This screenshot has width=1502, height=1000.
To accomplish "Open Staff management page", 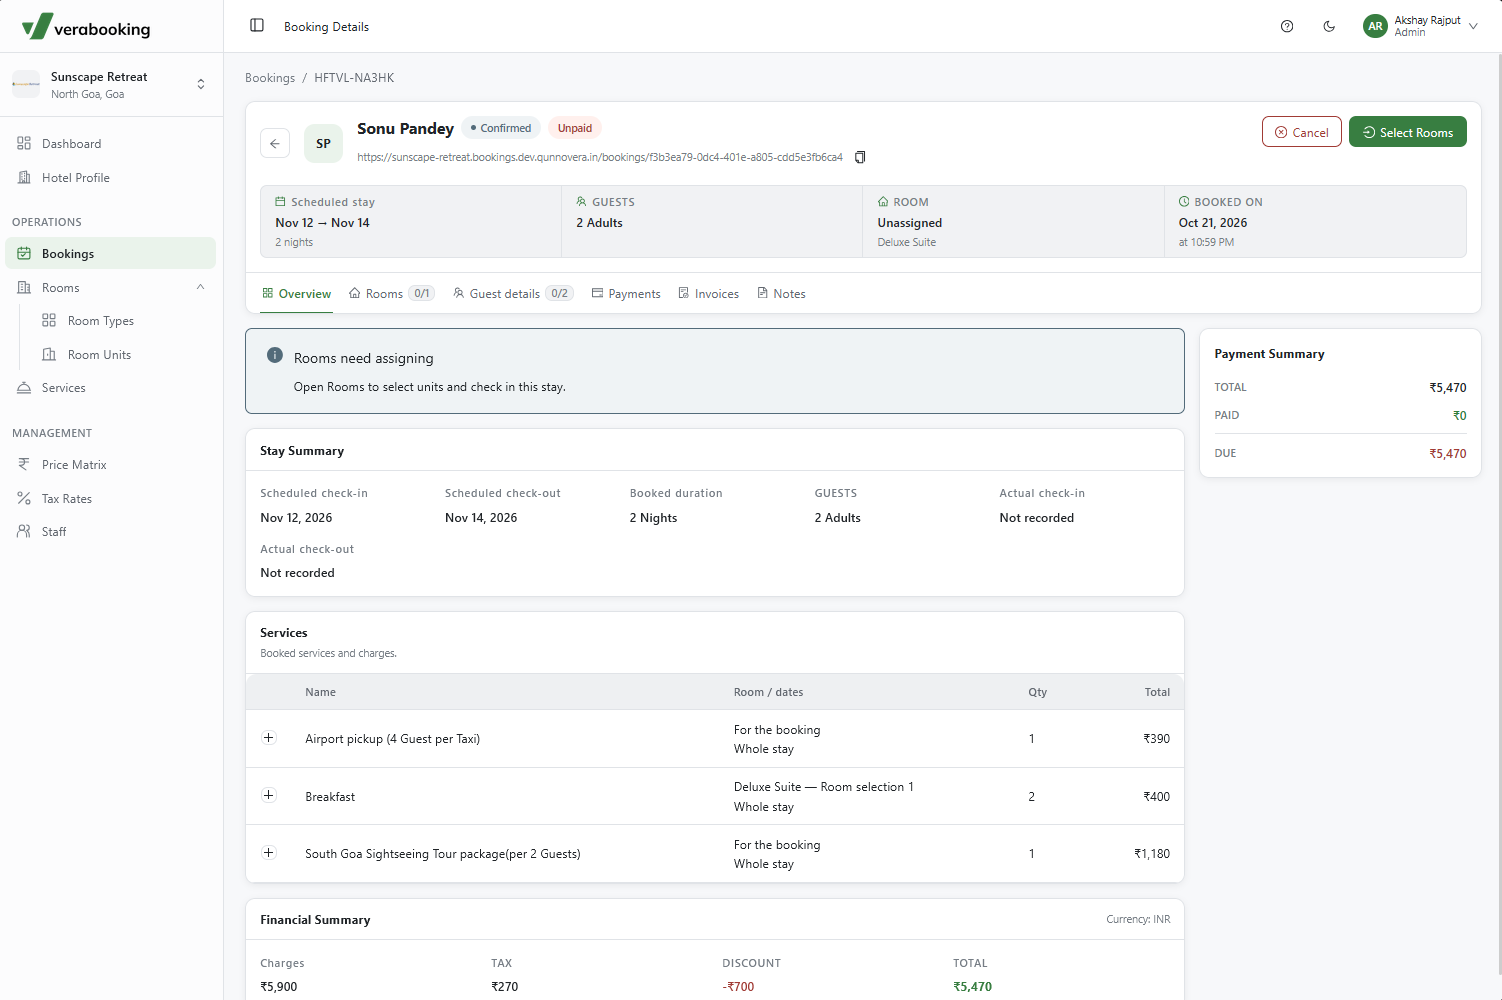I will coord(111,532).
